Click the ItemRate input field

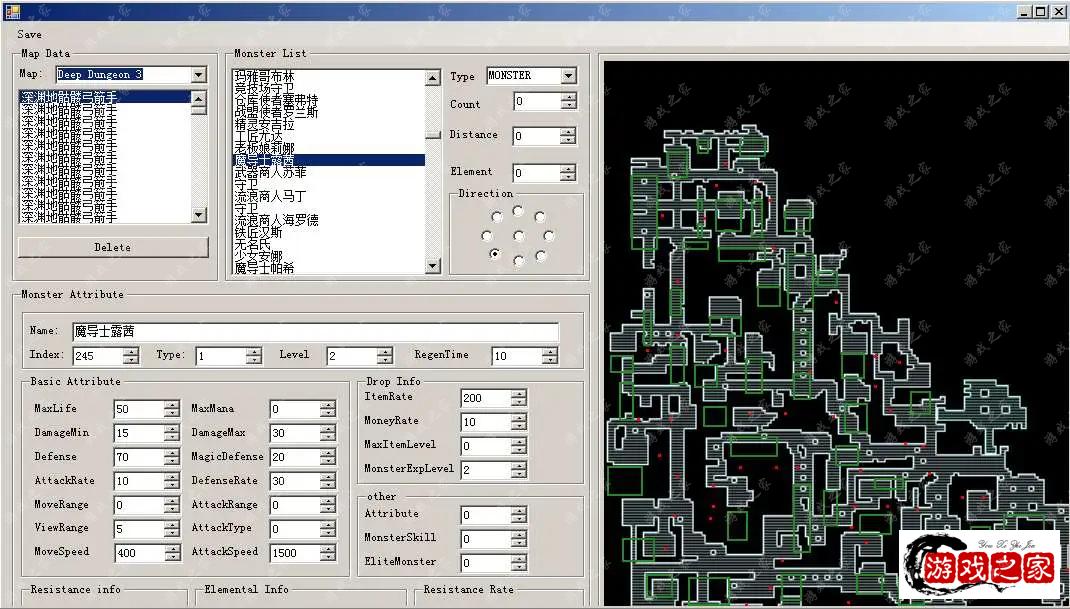tap(485, 398)
